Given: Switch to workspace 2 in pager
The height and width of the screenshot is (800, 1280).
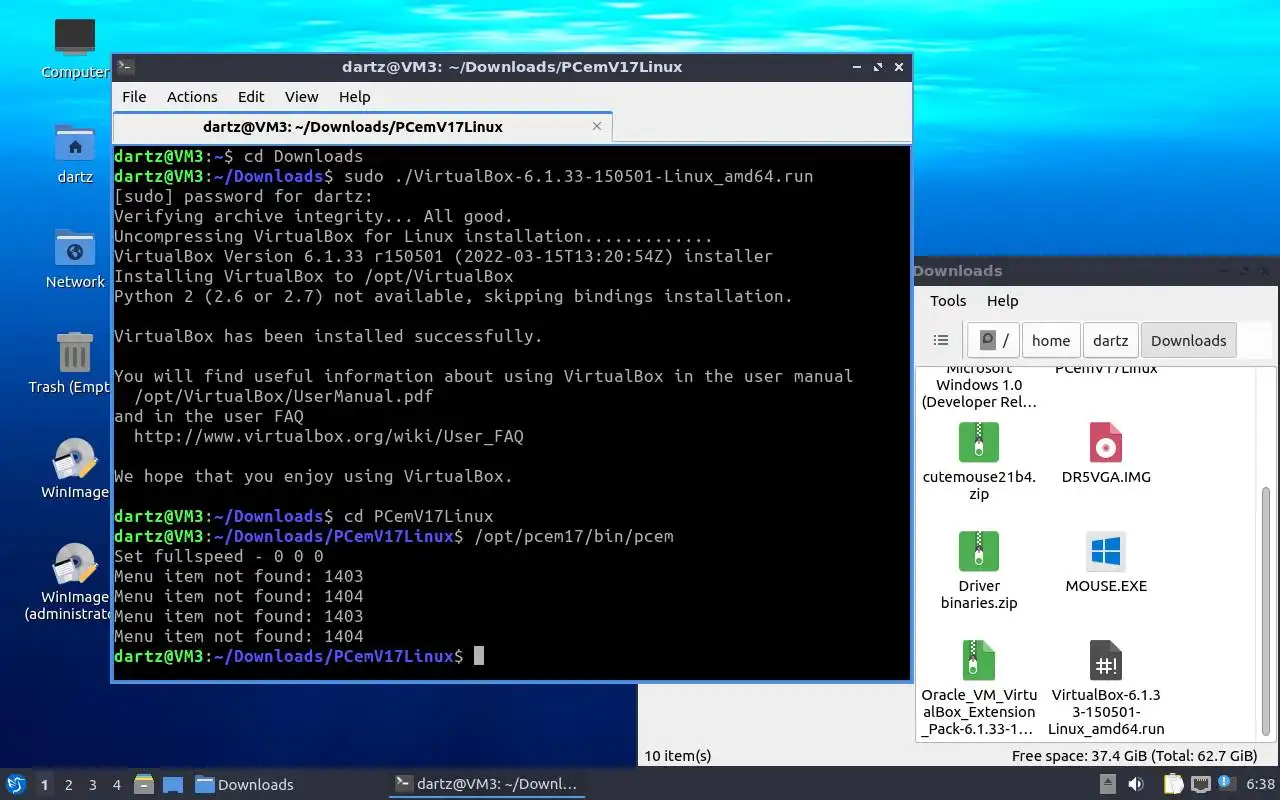Looking at the screenshot, I should point(69,785).
